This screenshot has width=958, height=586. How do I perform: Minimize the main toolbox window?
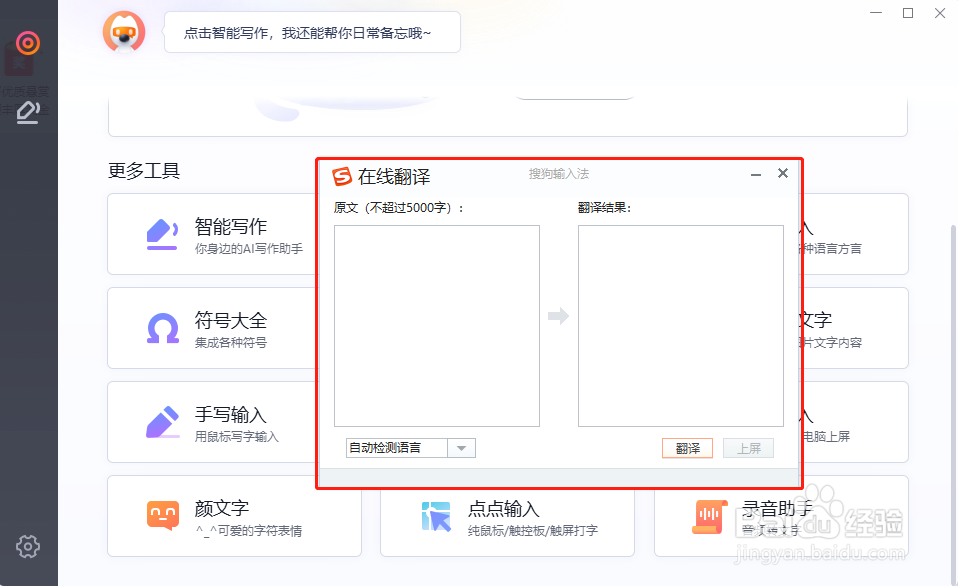click(876, 13)
